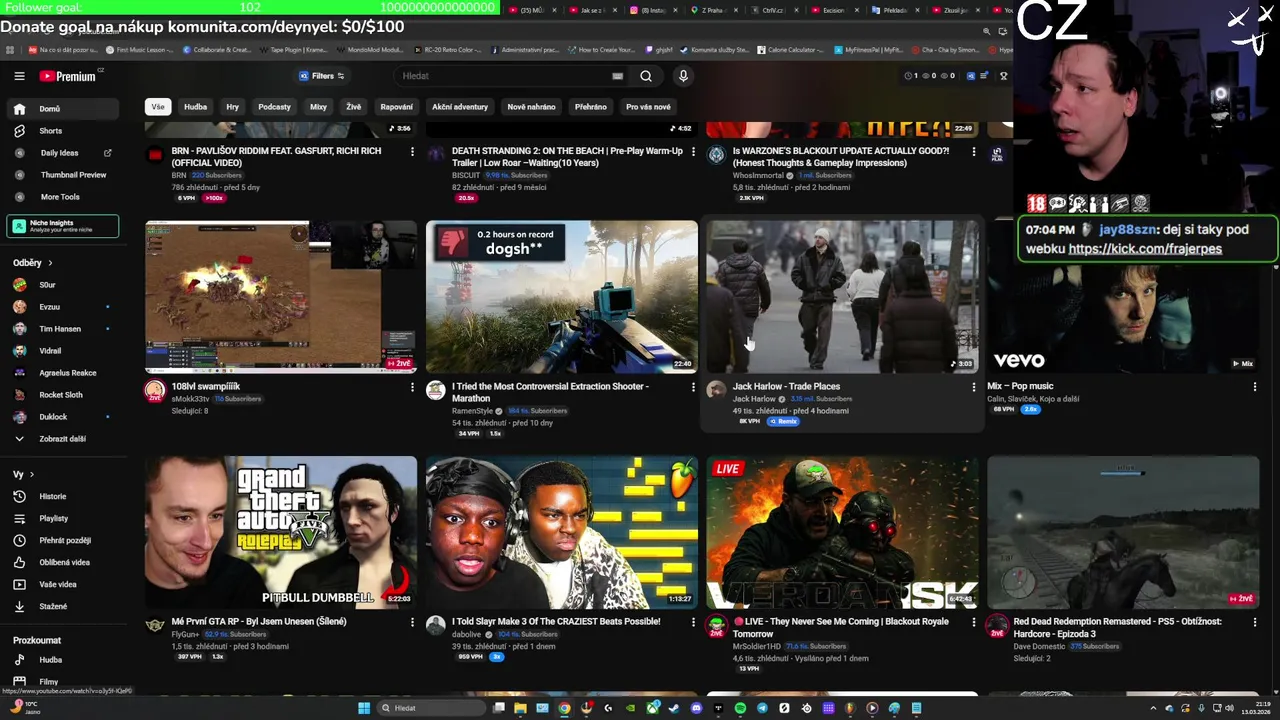Image resolution: width=1280 pixels, height=720 pixels.
Task: Select the Akční adventury chip
Action: 460,107
